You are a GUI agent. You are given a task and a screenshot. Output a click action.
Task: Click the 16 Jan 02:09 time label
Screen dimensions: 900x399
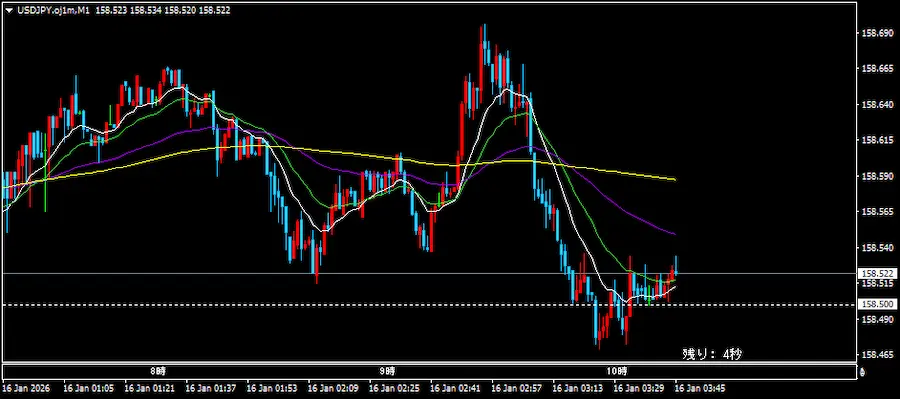coord(332,388)
